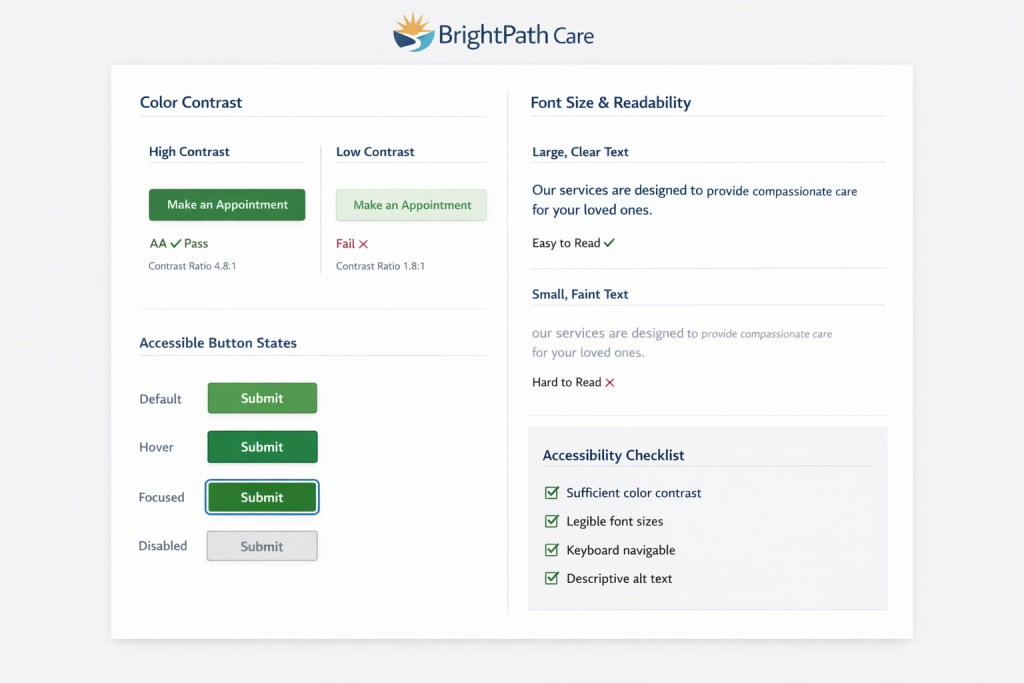1024x683 pixels.
Task: Click the green checkmark beside AA Pass
Action: coord(175,243)
